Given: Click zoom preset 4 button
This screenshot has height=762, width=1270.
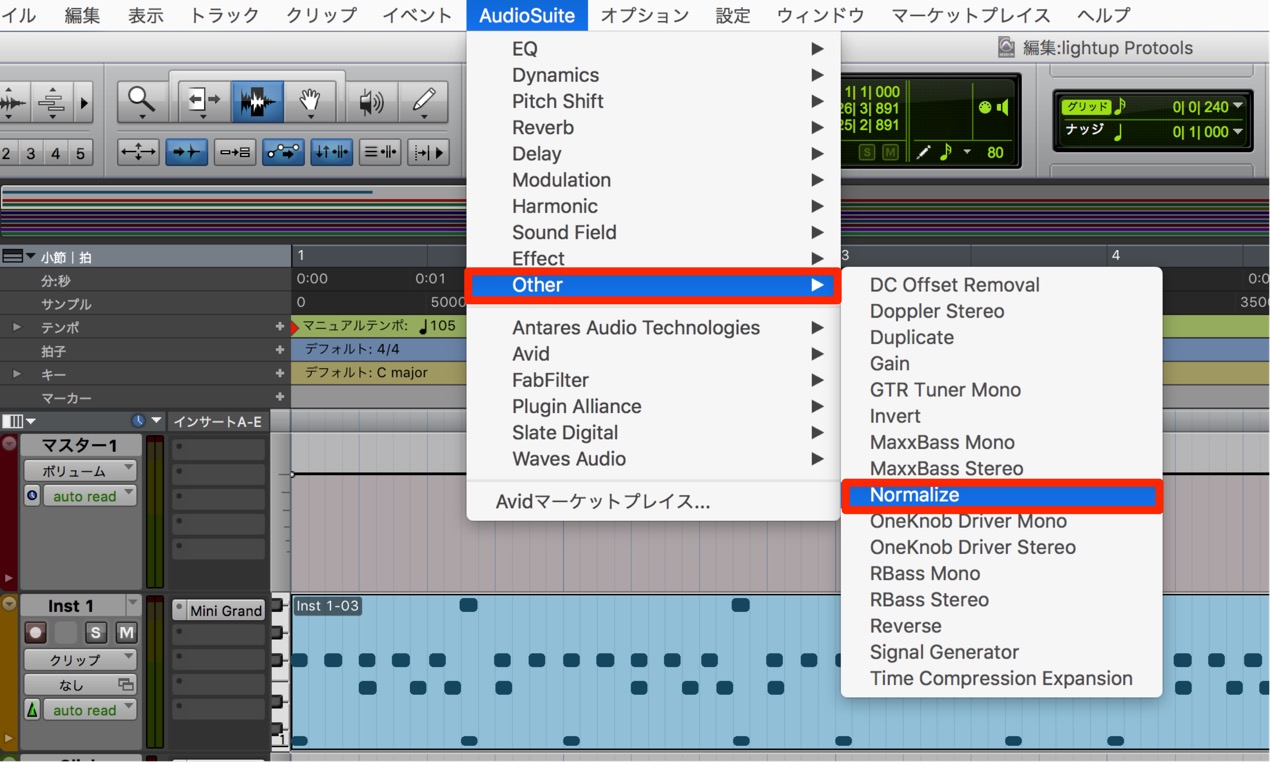Looking at the screenshot, I should [x=56, y=153].
